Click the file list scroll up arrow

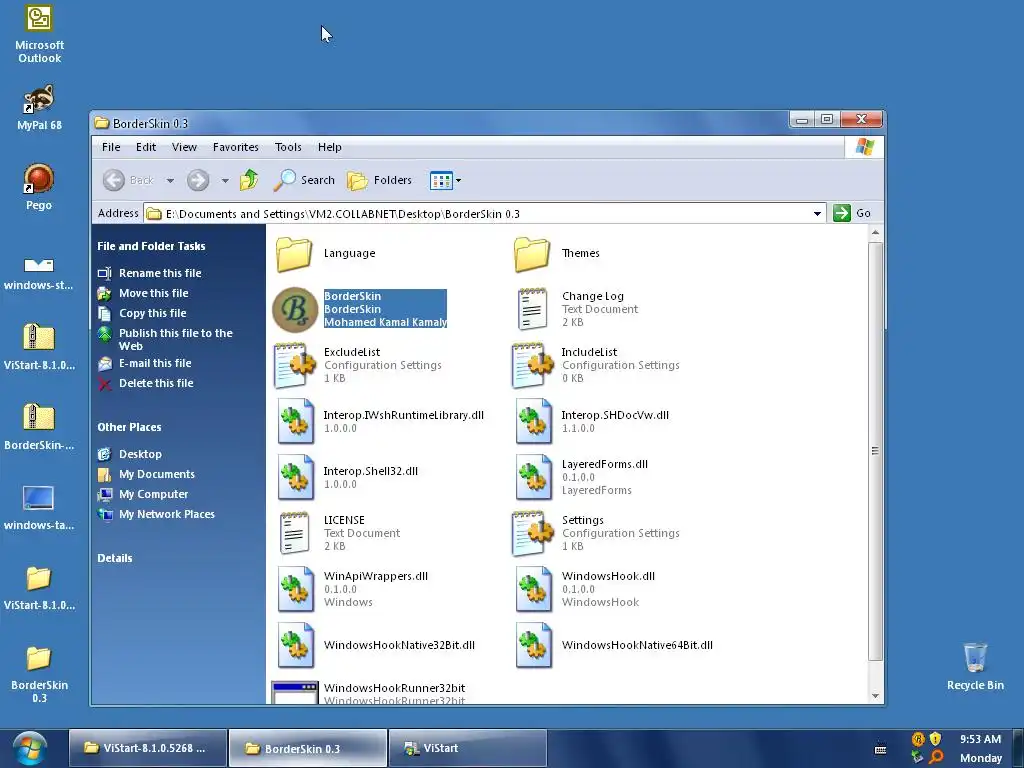(x=876, y=233)
